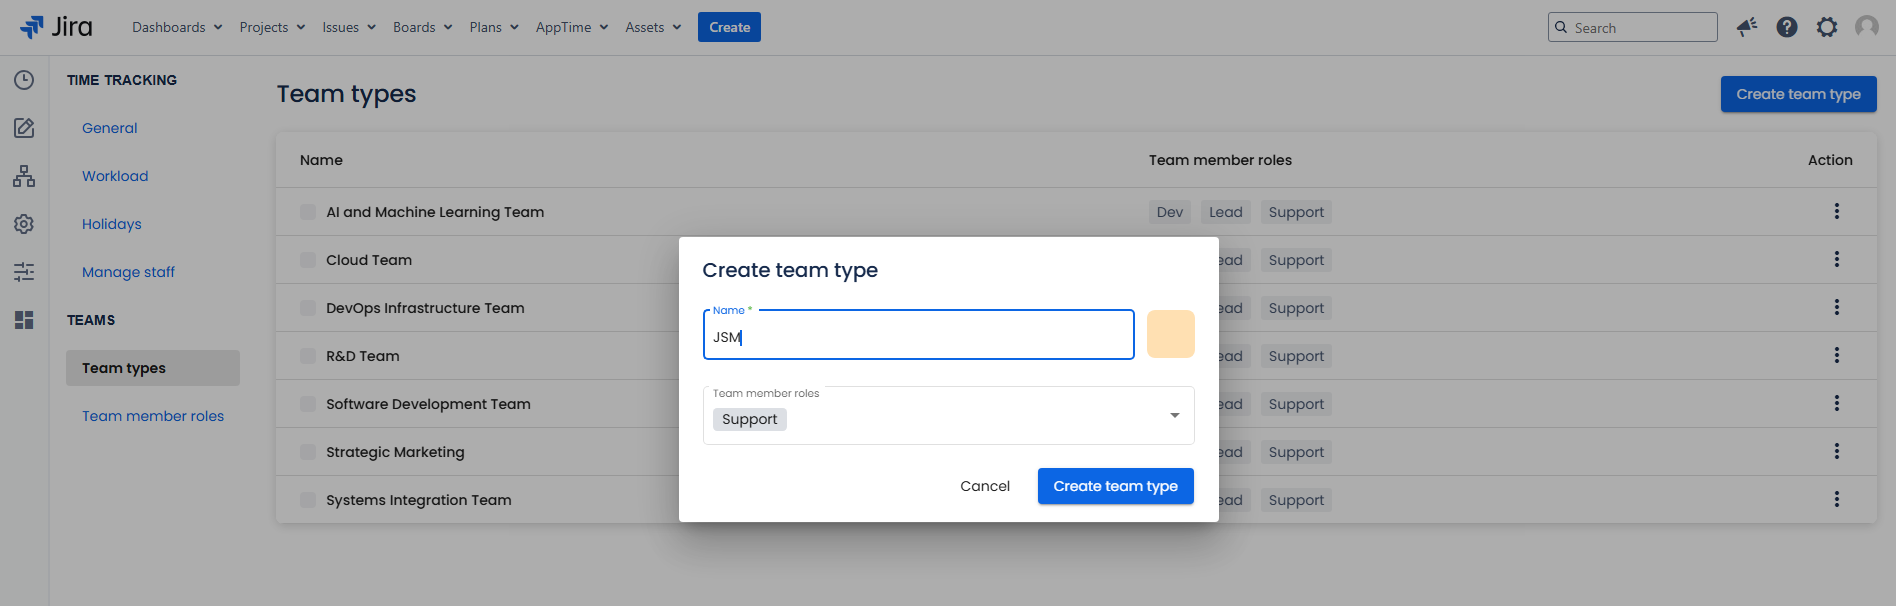This screenshot has height=606, width=1896.
Task: Confirm with dialog's Create team type button
Action: [x=1115, y=486]
